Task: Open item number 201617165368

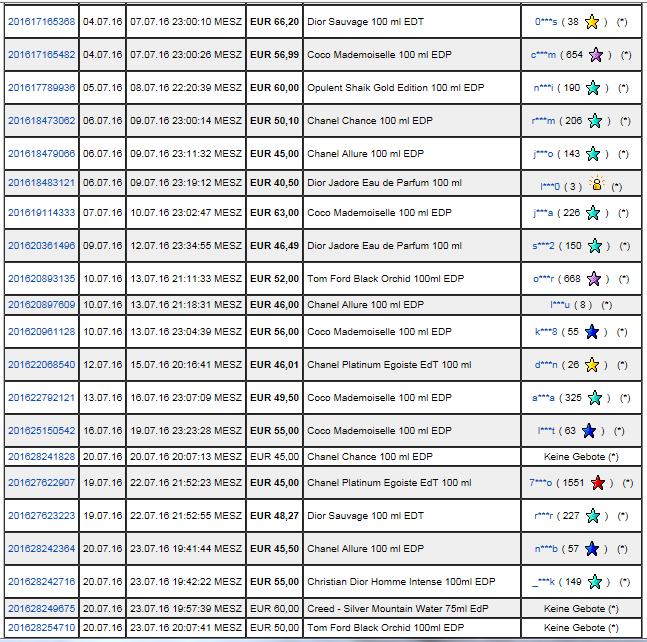Action: 42,21
